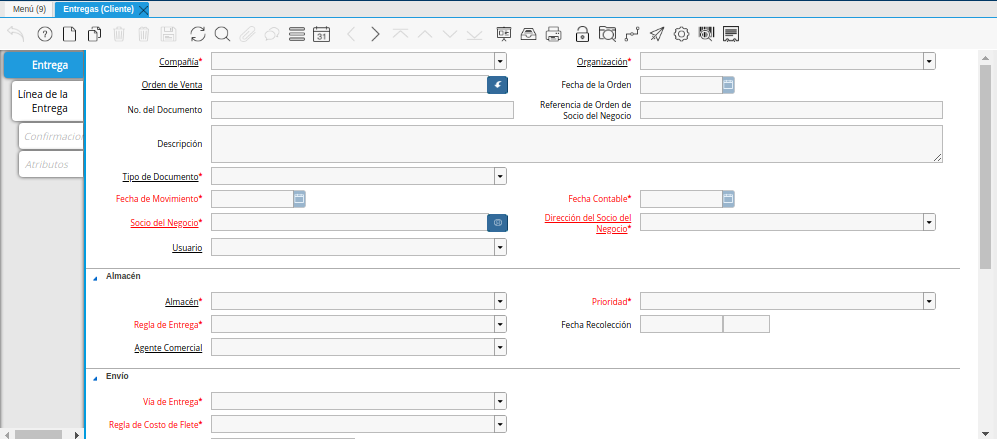Select the Entrega side tab
Screen dimensions: 997x439
click(x=44, y=65)
